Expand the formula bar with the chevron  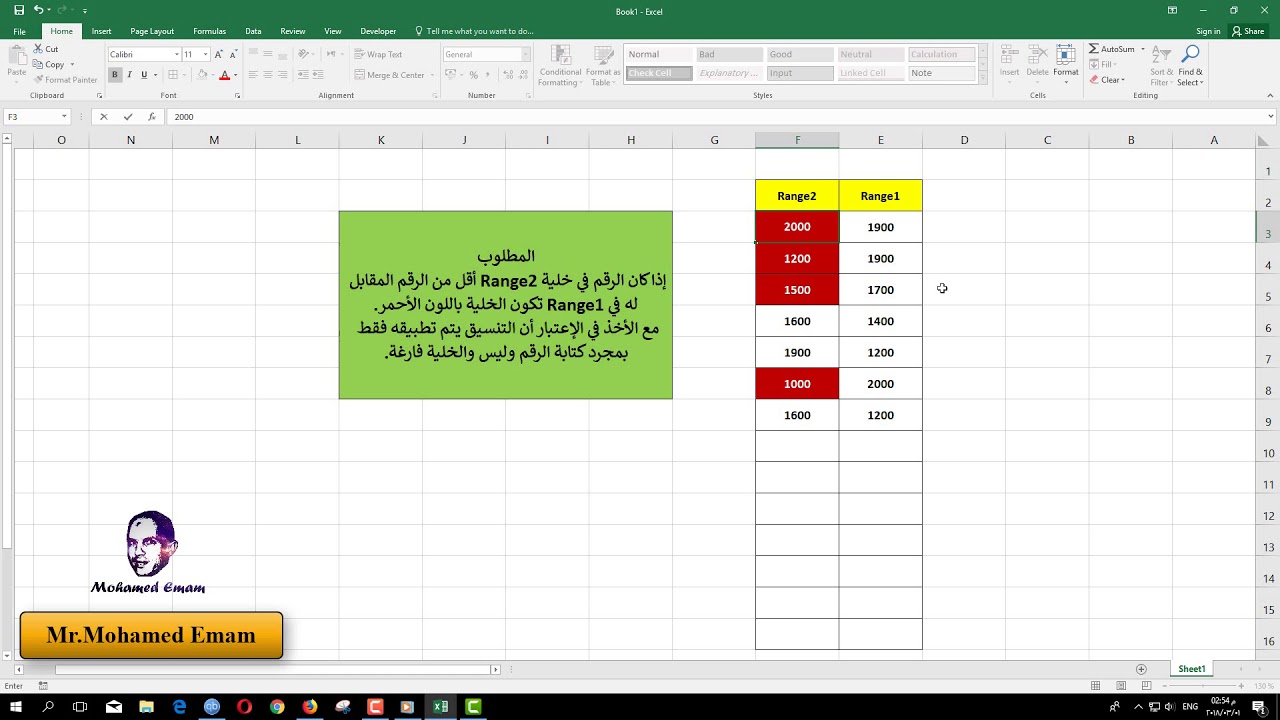click(x=1271, y=117)
